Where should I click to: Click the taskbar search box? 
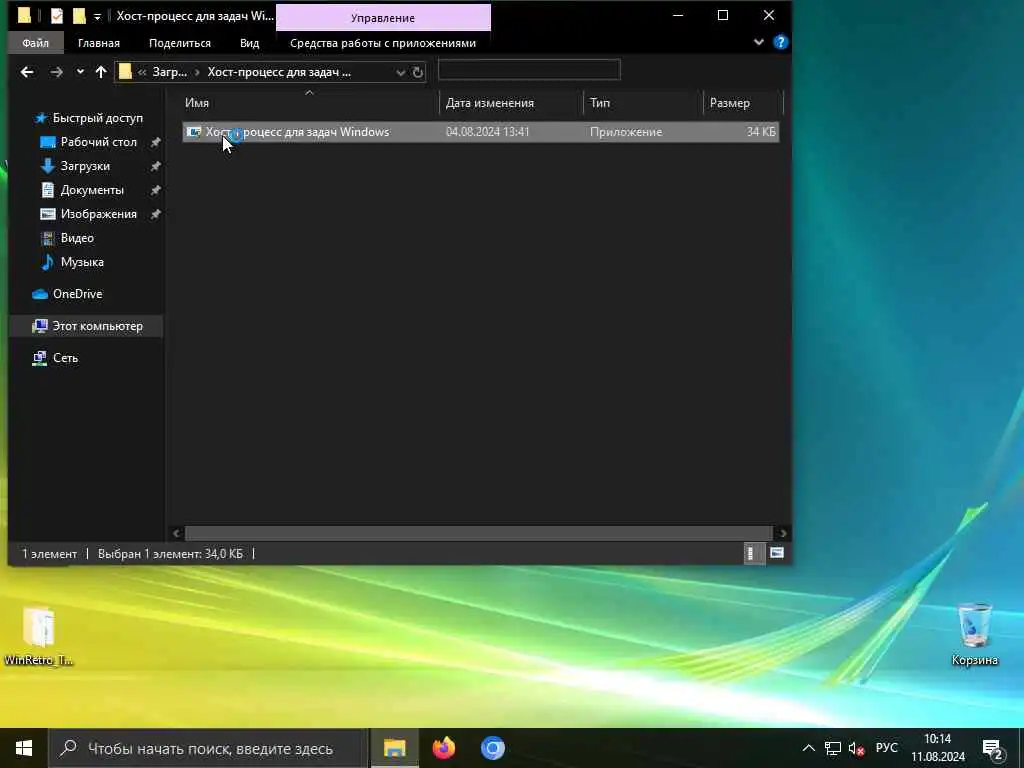point(208,748)
